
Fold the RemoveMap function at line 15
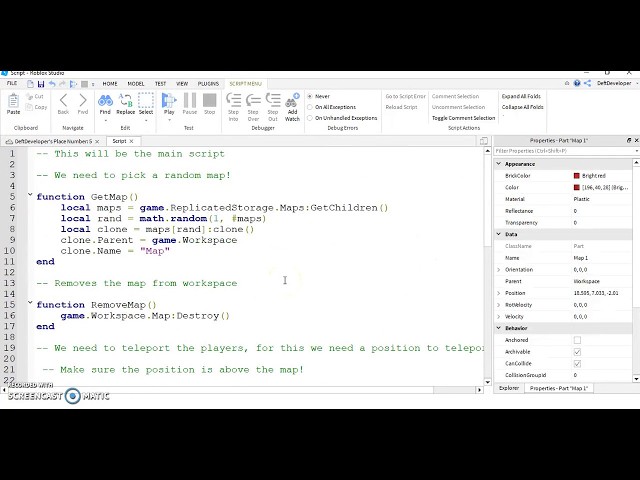pyautogui.click(x=30, y=303)
